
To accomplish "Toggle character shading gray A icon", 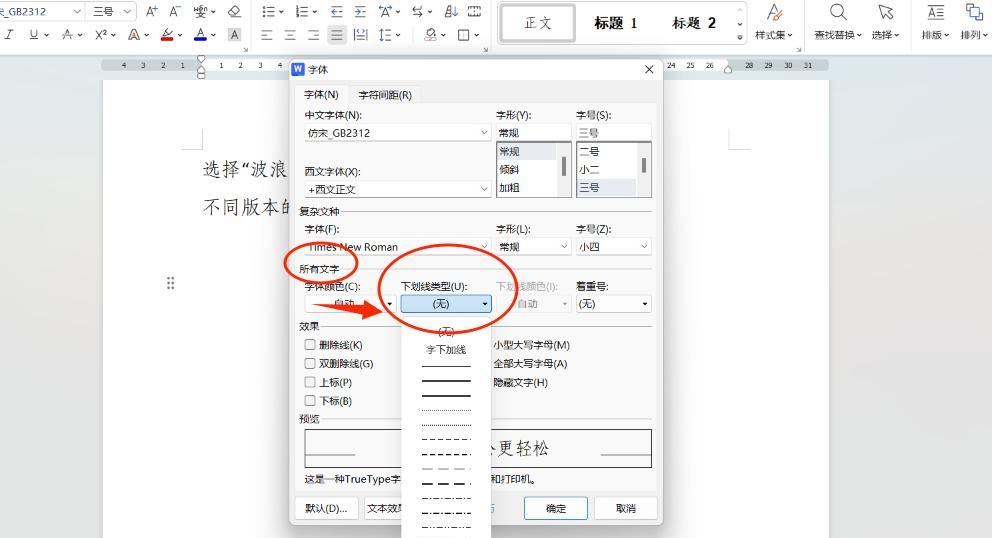I will pos(234,35).
